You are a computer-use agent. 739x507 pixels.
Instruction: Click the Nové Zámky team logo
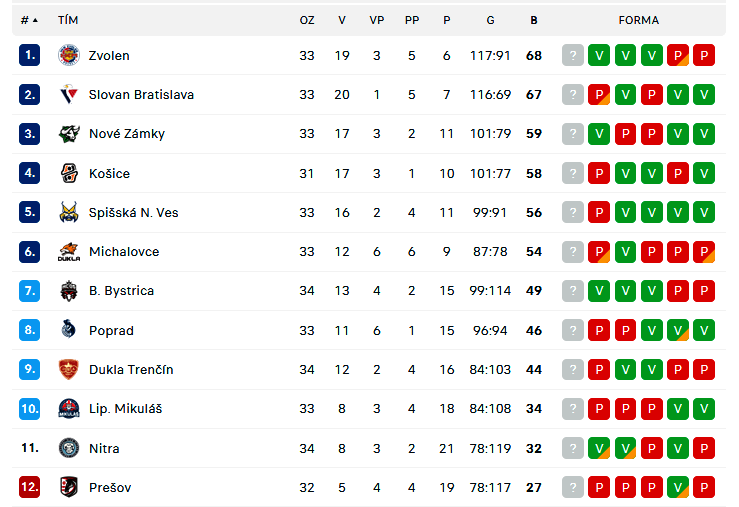(x=69, y=133)
